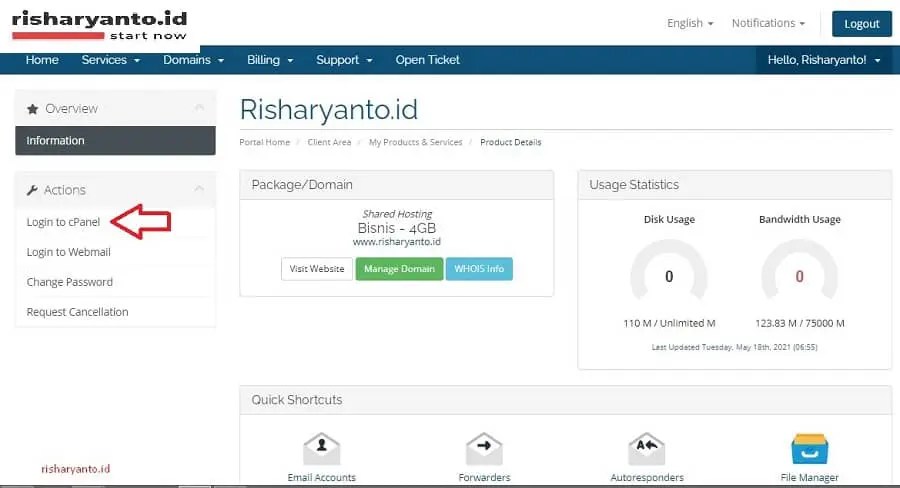900x488 pixels.
Task: Click the Risharyanto.id page heading
Action: click(328, 110)
